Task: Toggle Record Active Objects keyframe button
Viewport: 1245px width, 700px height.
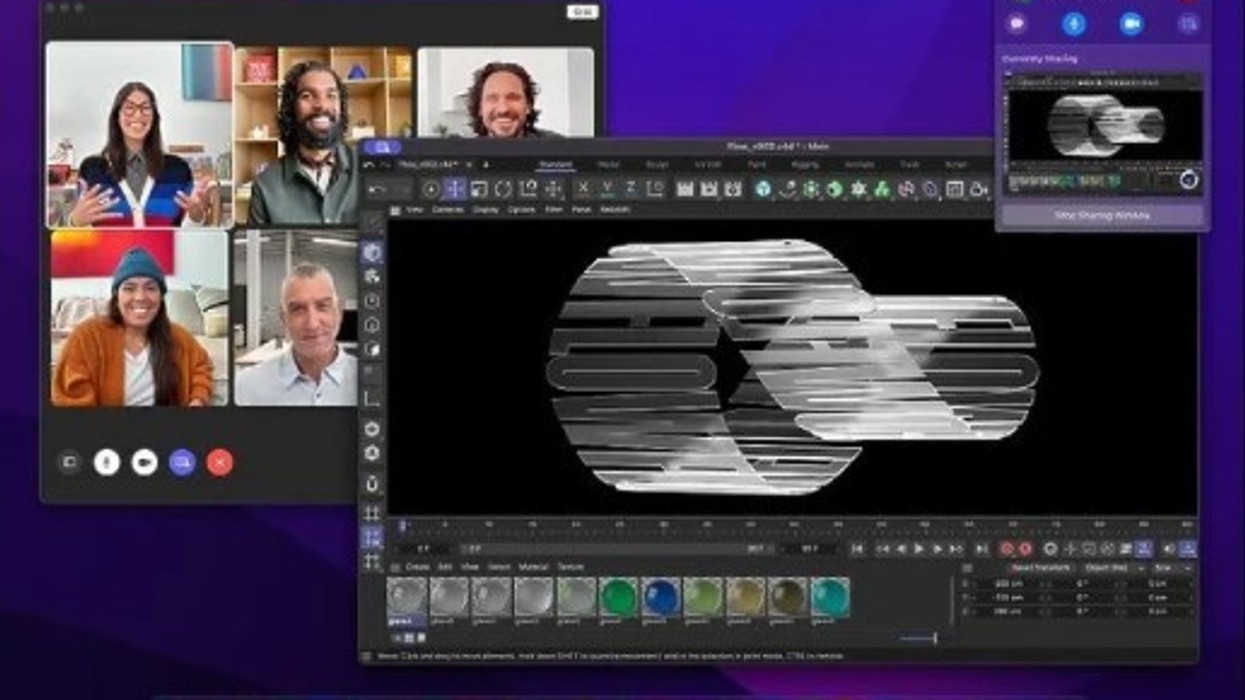Action: click(1007, 549)
